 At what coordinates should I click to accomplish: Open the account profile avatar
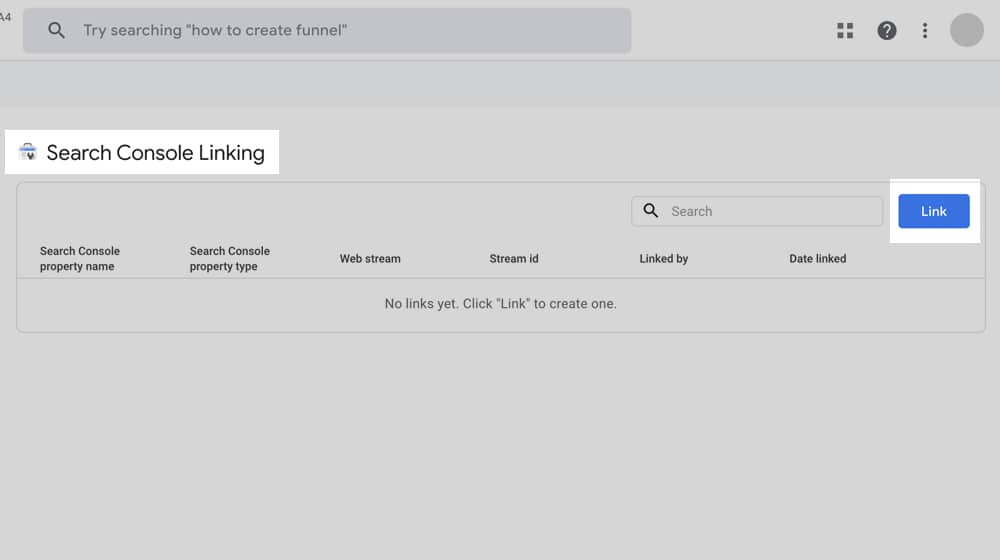pyautogui.click(x=967, y=30)
